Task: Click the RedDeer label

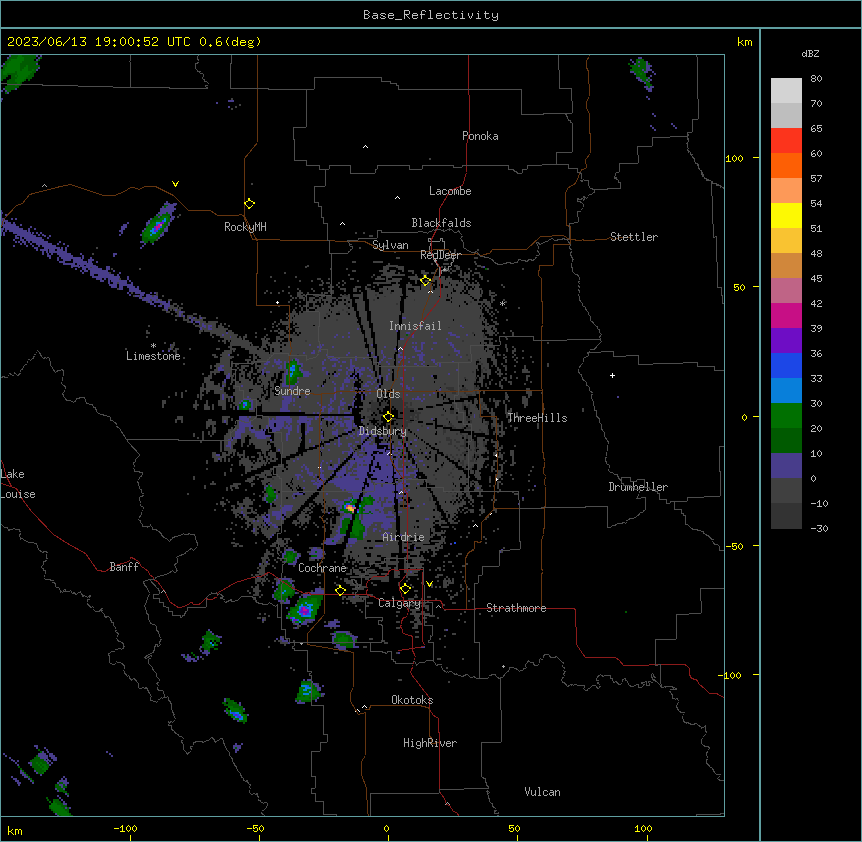Action: 440,255
